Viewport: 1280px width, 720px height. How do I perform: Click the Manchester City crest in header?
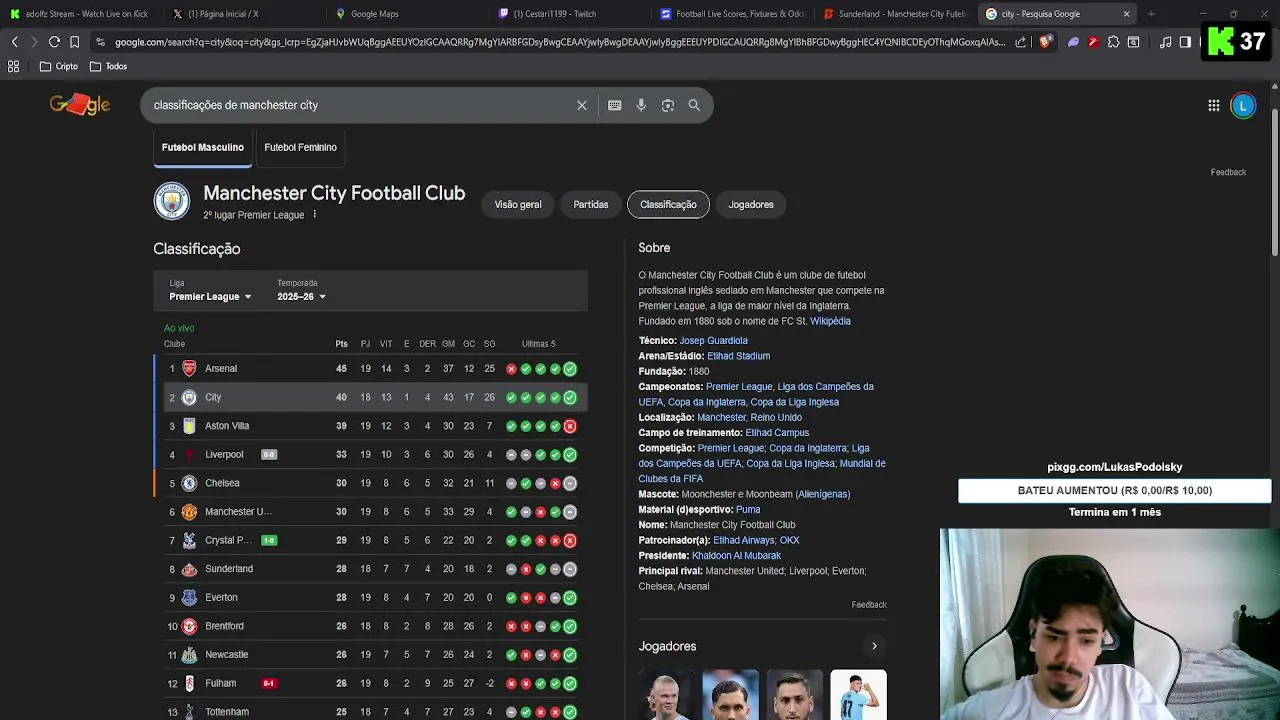pos(172,201)
